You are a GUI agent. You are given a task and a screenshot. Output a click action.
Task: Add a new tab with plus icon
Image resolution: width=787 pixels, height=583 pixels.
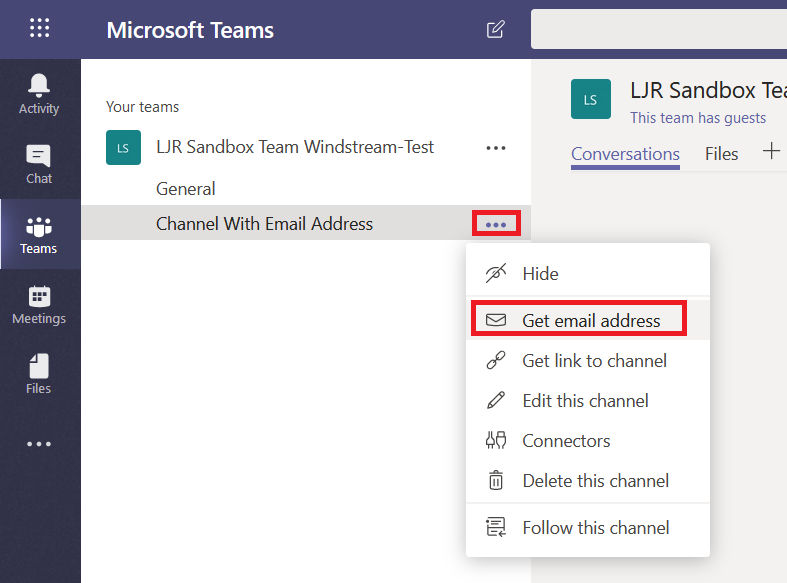771,151
